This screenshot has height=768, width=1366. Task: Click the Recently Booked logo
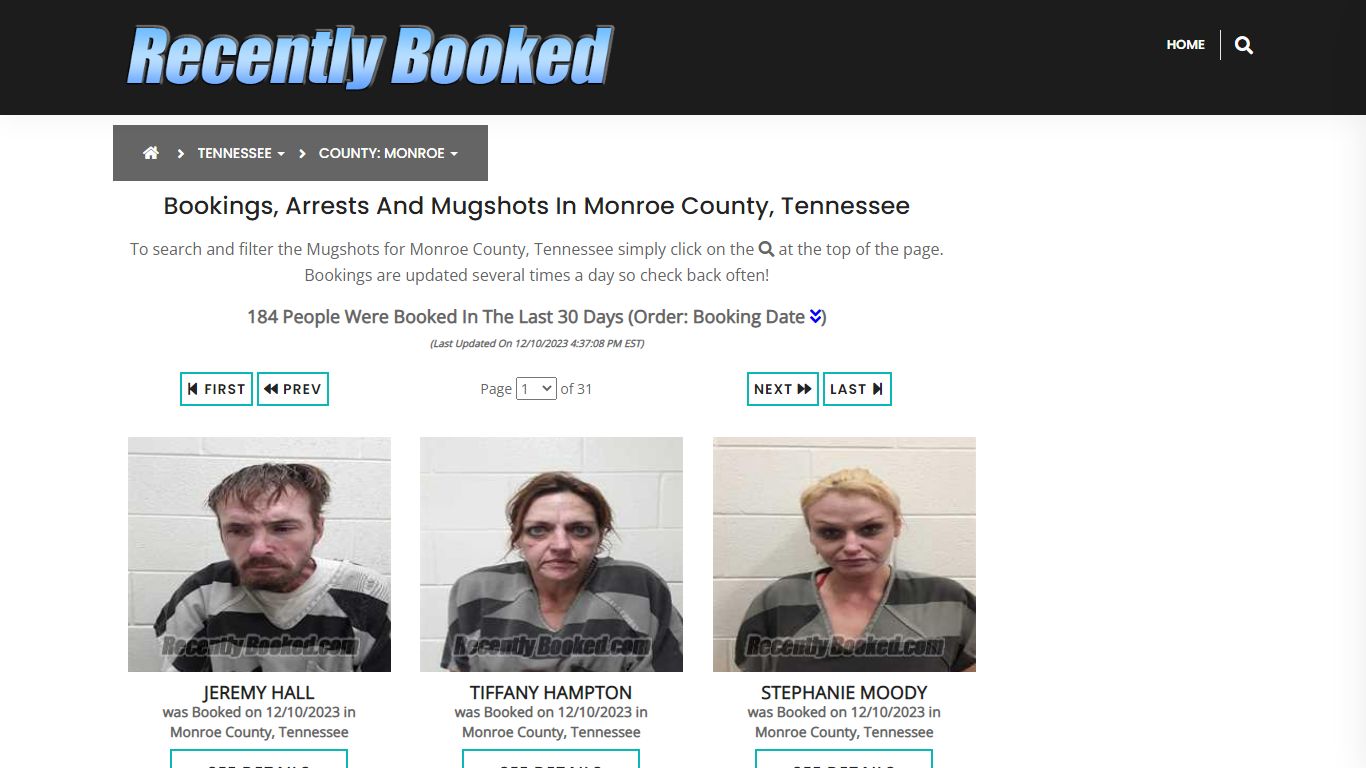pos(369,56)
